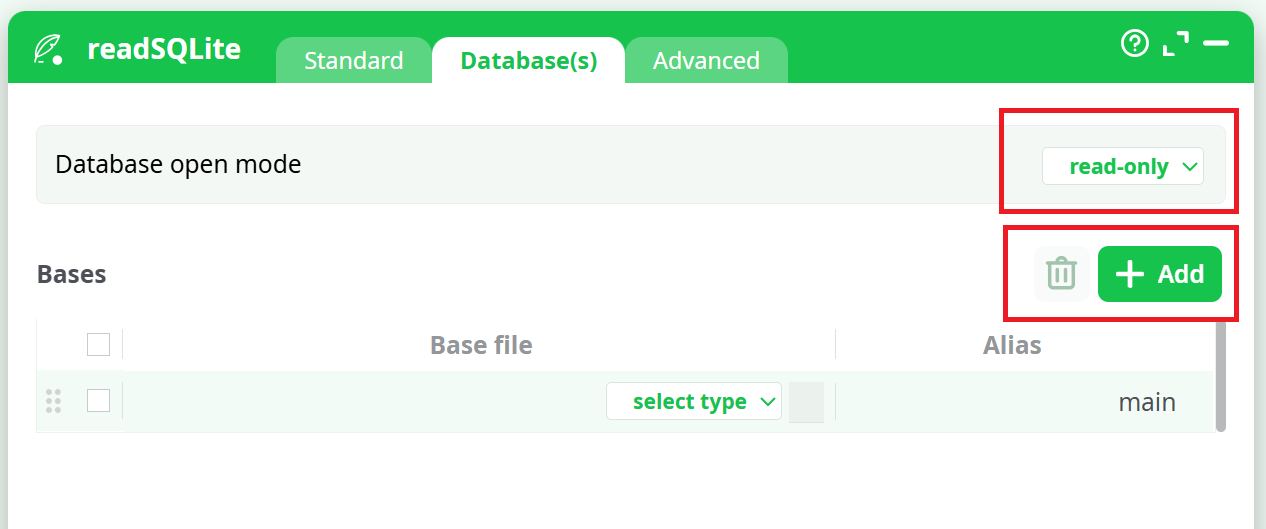Switch to the Standard tab
This screenshot has height=529, width=1266.
tap(354, 61)
